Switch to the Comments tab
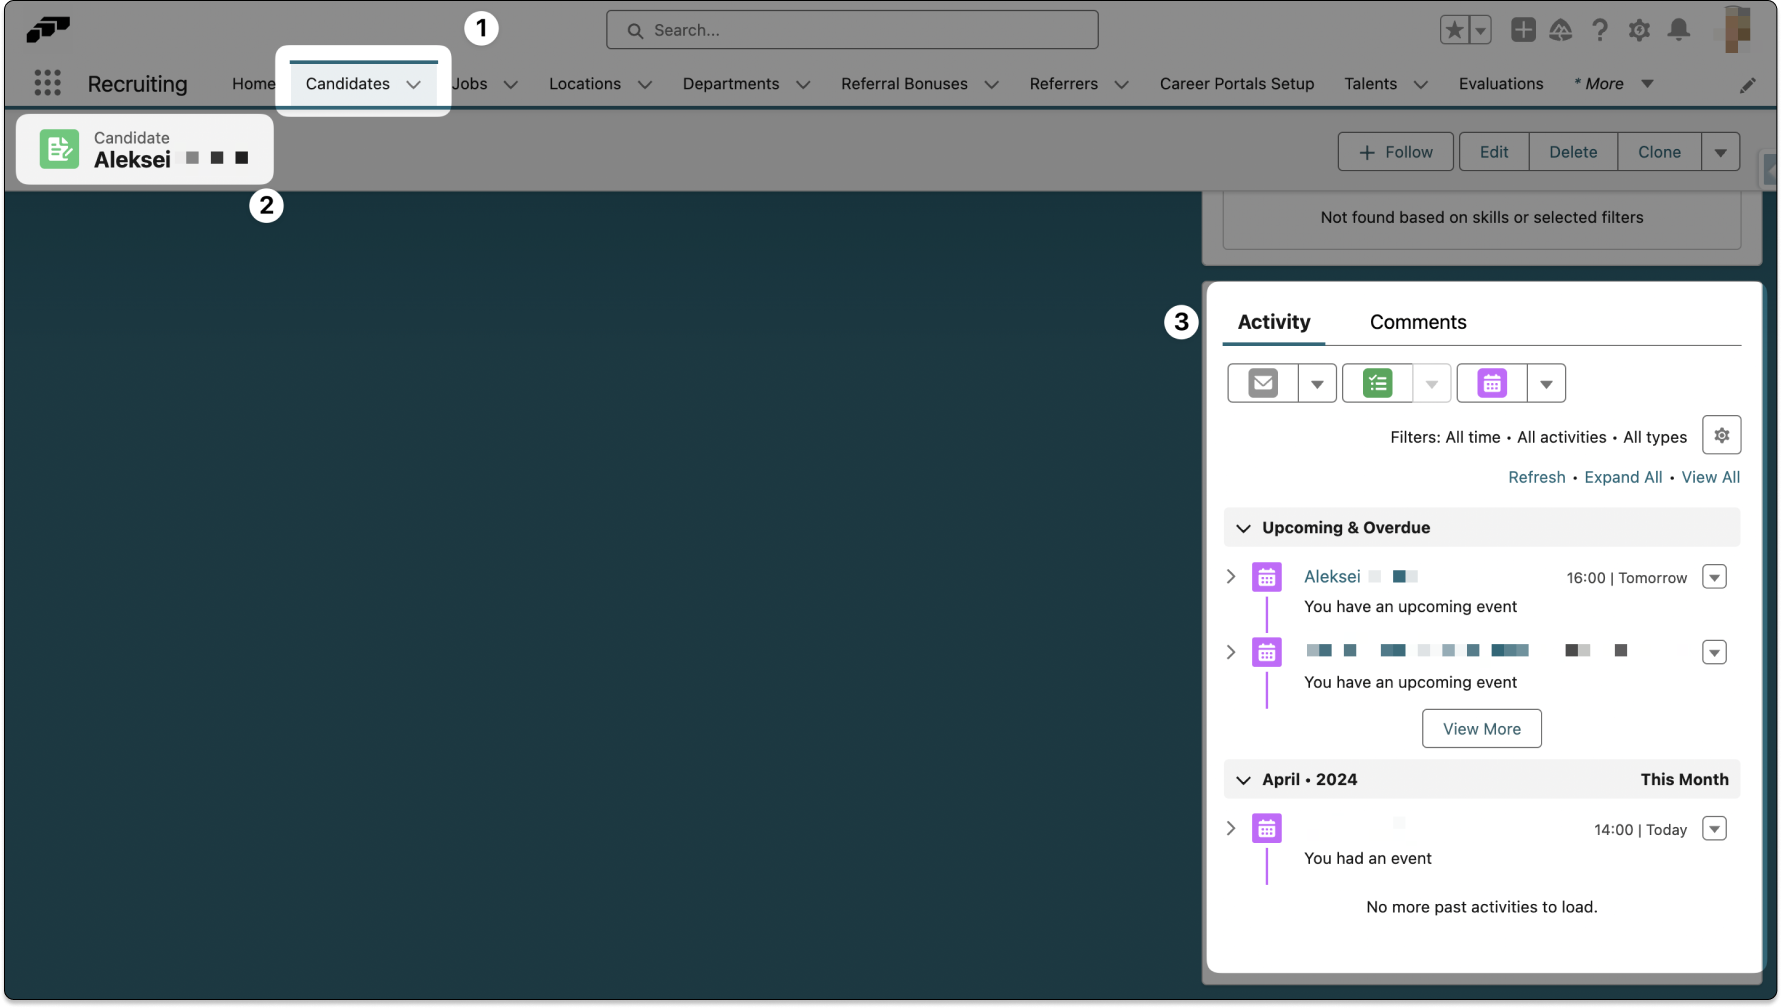Image resolution: width=1782 pixels, height=1008 pixels. [x=1418, y=321]
